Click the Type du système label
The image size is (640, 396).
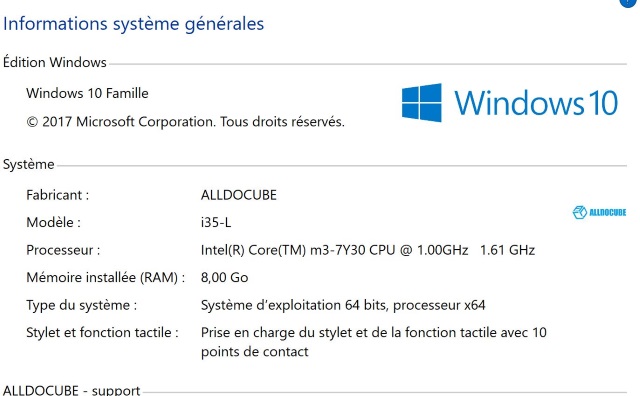pyautogui.click(x=82, y=305)
